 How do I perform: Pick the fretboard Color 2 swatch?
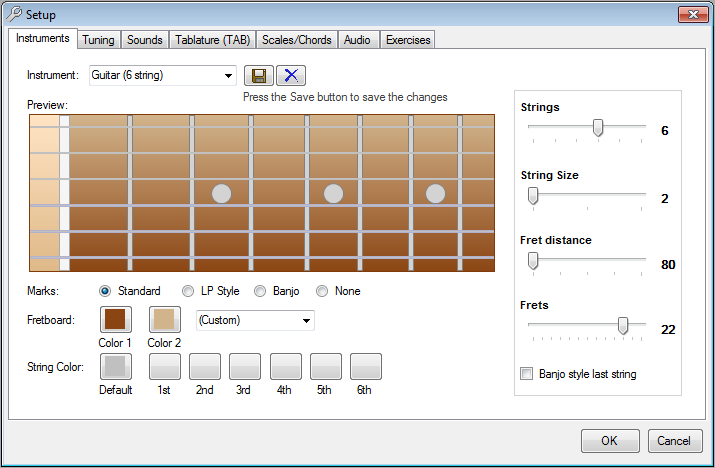coord(165,320)
